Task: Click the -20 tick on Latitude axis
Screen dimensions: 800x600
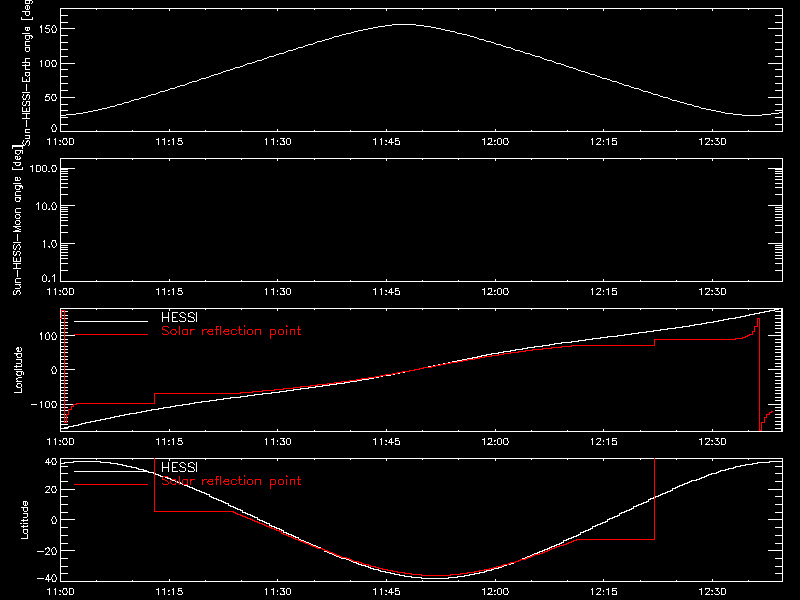Action: pyautogui.click(x=46, y=551)
